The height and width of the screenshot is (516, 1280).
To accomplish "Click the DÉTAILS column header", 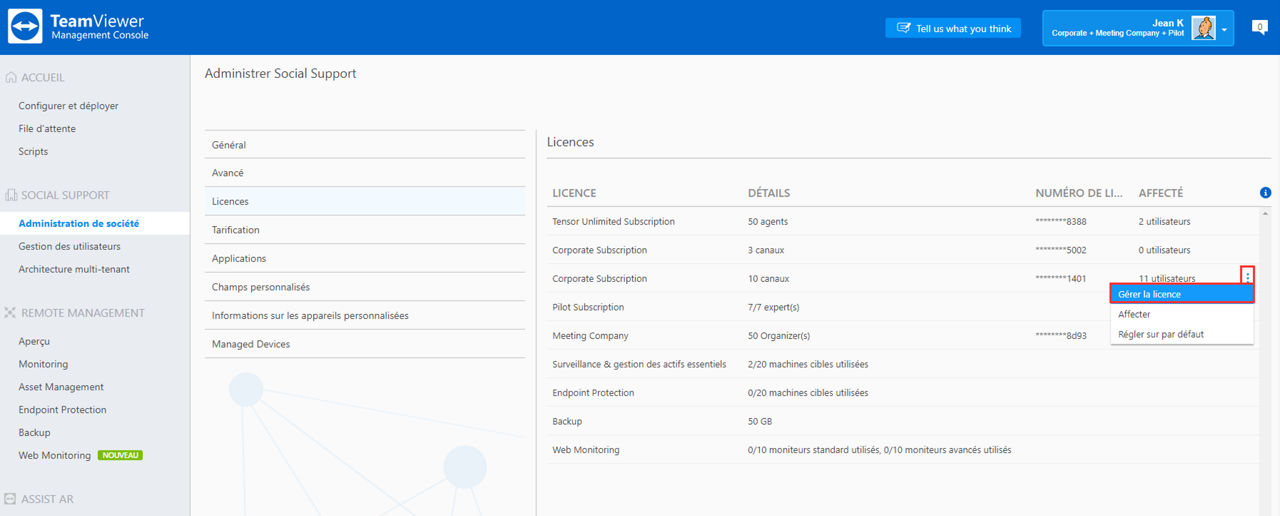I will point(769,193).
